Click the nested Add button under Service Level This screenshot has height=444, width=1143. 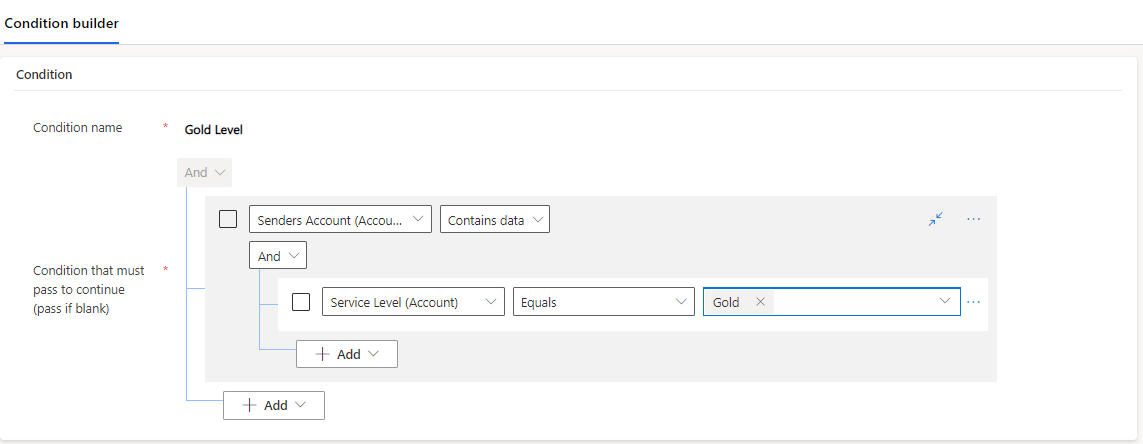347,354
